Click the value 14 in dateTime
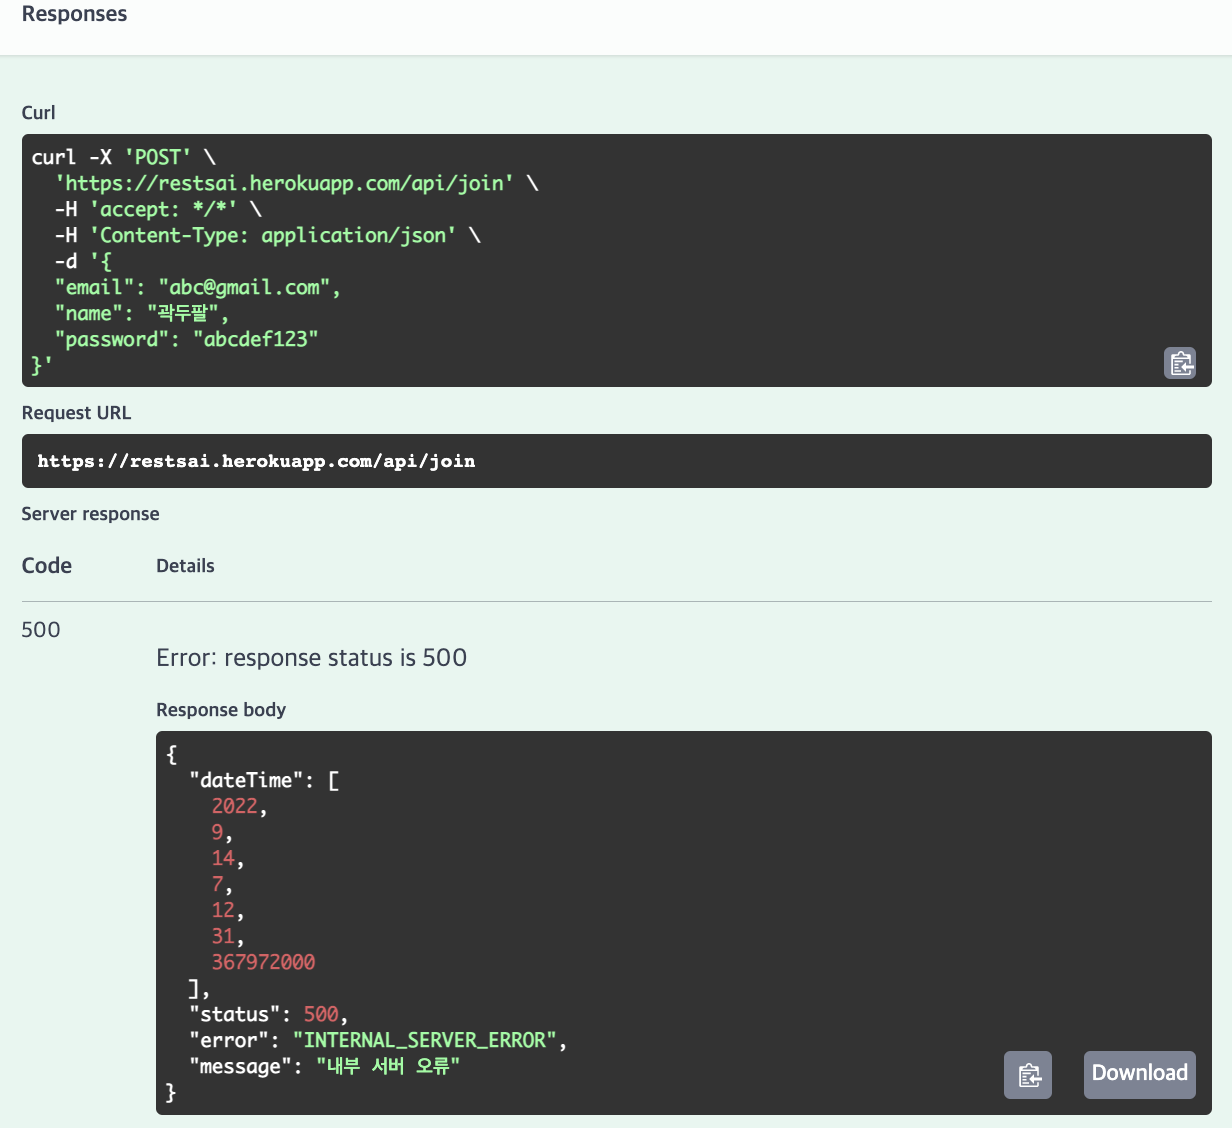Image resolution: width=1232 pixels, height=1128 pixels. coord(223,858)
